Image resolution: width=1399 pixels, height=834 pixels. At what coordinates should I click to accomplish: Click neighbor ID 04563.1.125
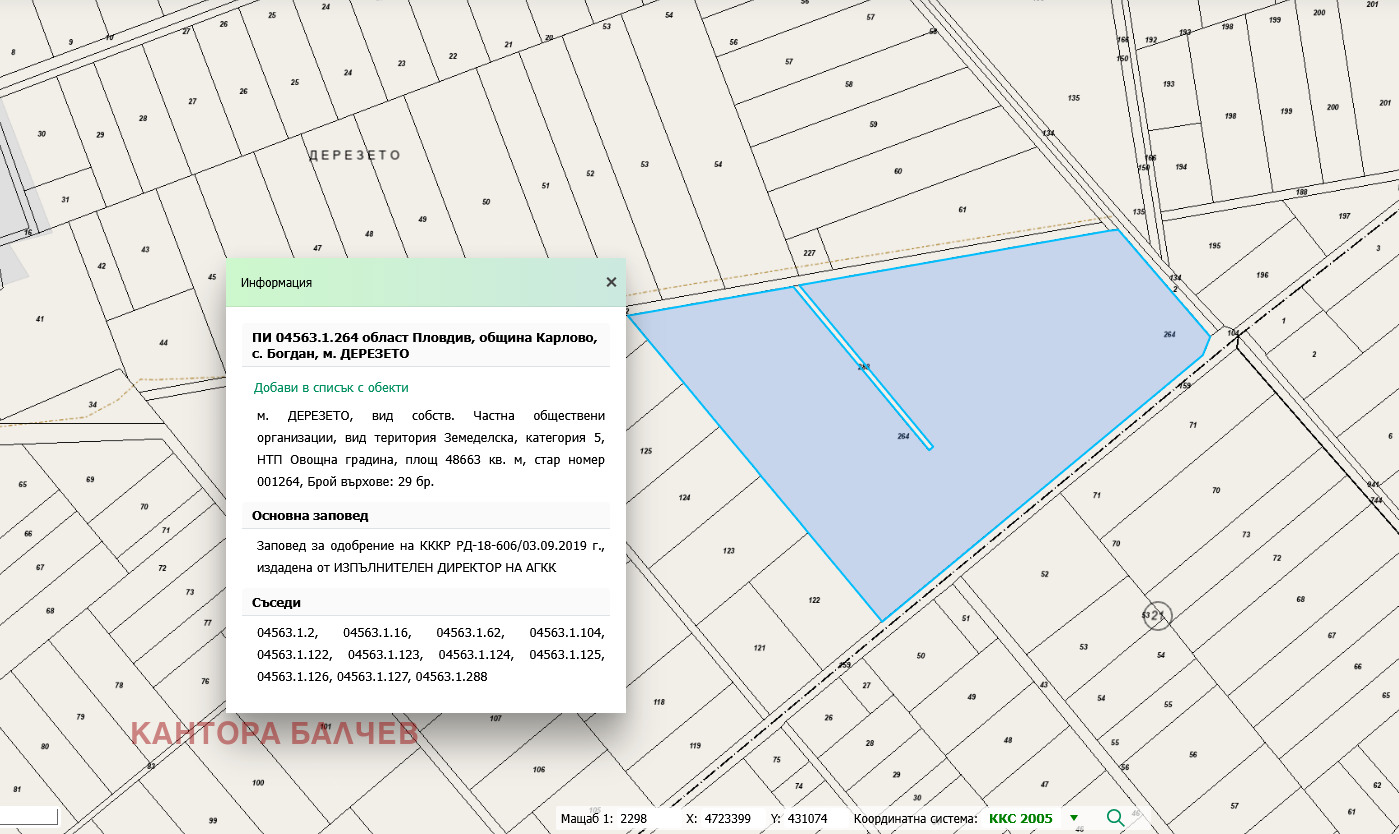(x=567, y=655)
